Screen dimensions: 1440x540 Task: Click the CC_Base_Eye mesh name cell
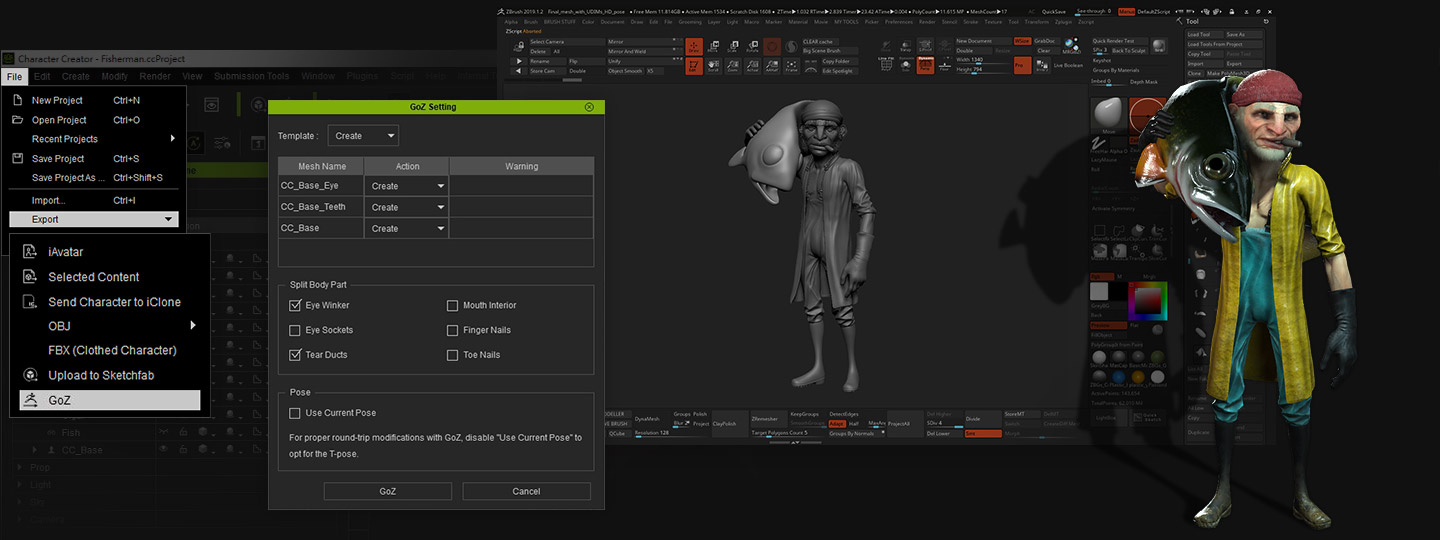(321, 186)
